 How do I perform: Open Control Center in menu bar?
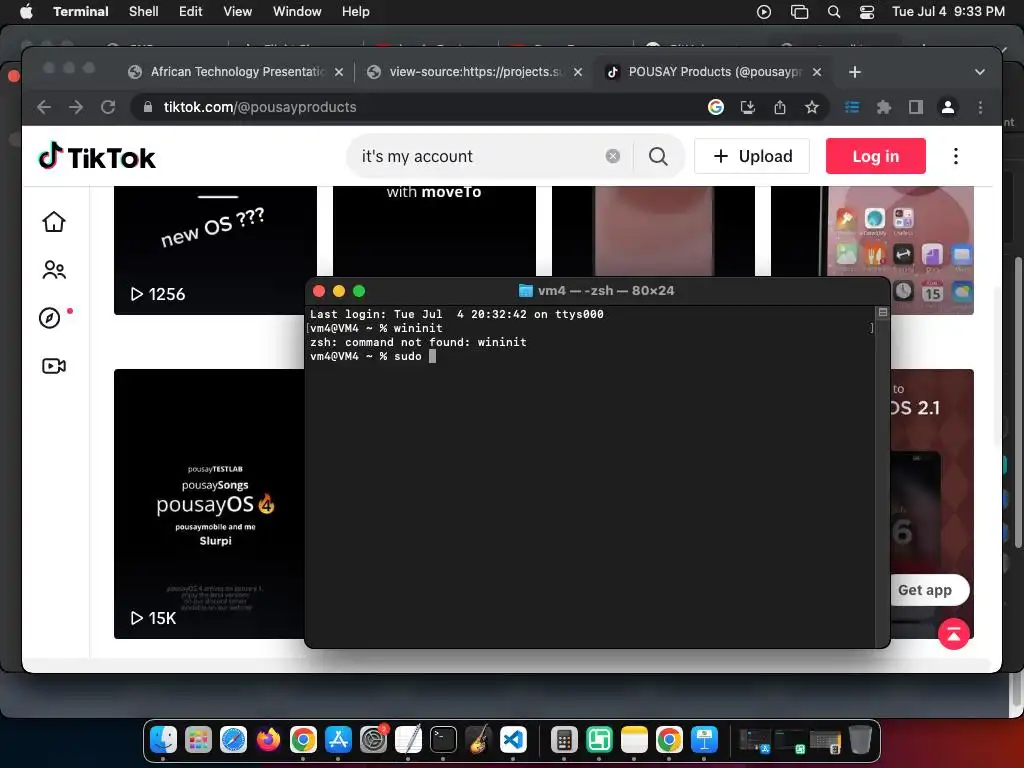point(867,12)
